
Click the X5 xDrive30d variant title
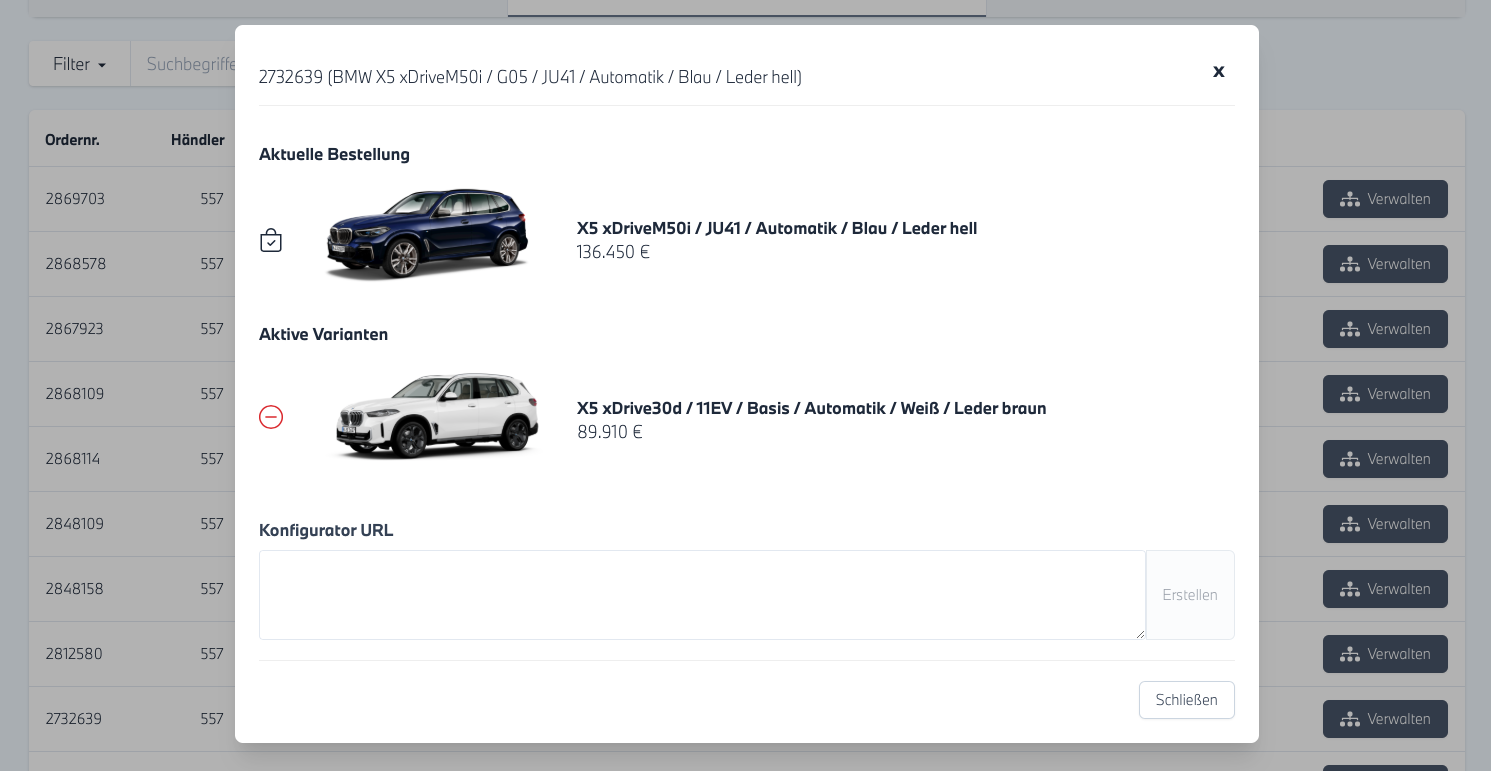pyautogui.click(x=811, y=408)
